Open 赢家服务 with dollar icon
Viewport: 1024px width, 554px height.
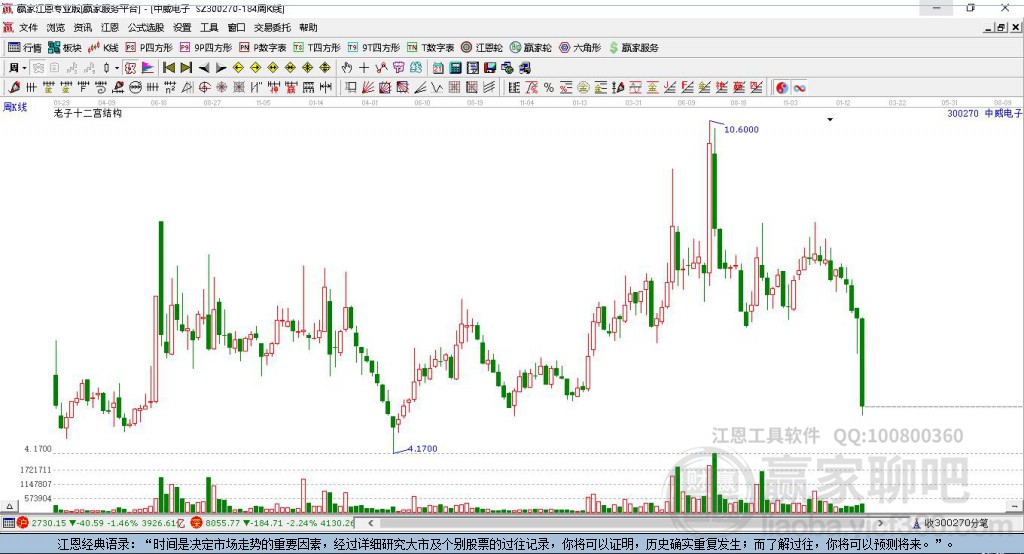[x=633, y=48]
